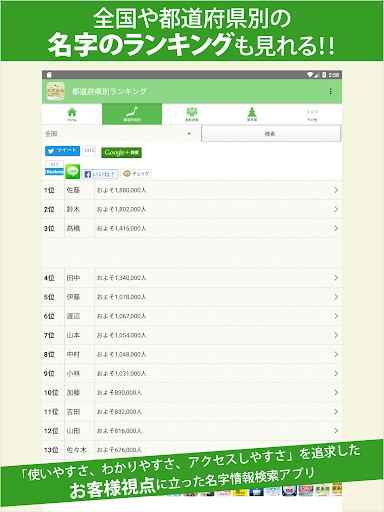Click およそ1,802,000人 population text
The height and width of the screenshot is (512, 384).
121,209
